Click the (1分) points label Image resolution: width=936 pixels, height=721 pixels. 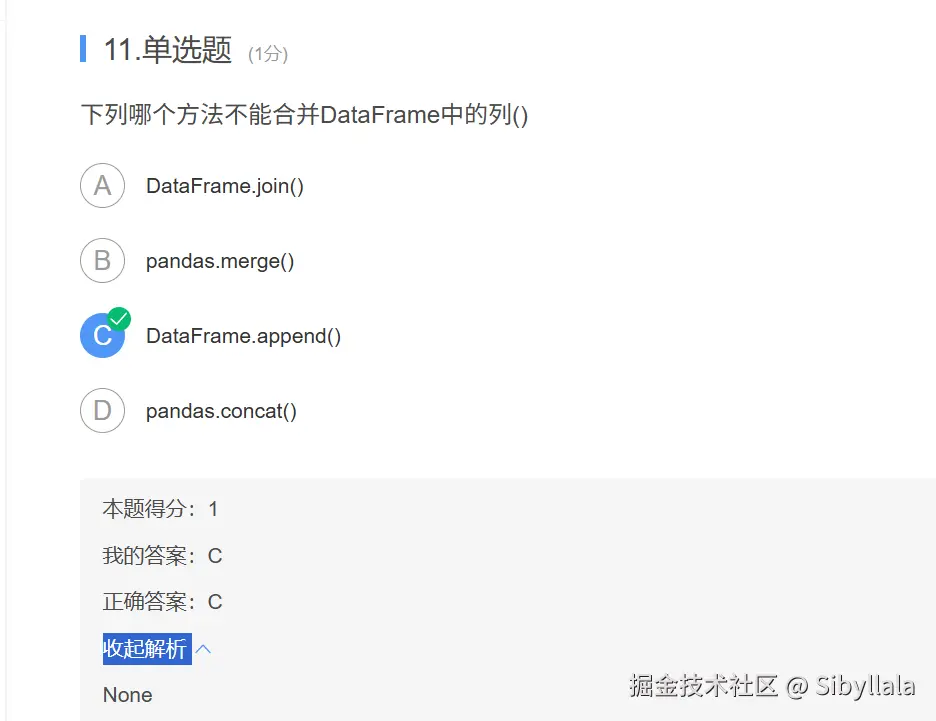268,54
